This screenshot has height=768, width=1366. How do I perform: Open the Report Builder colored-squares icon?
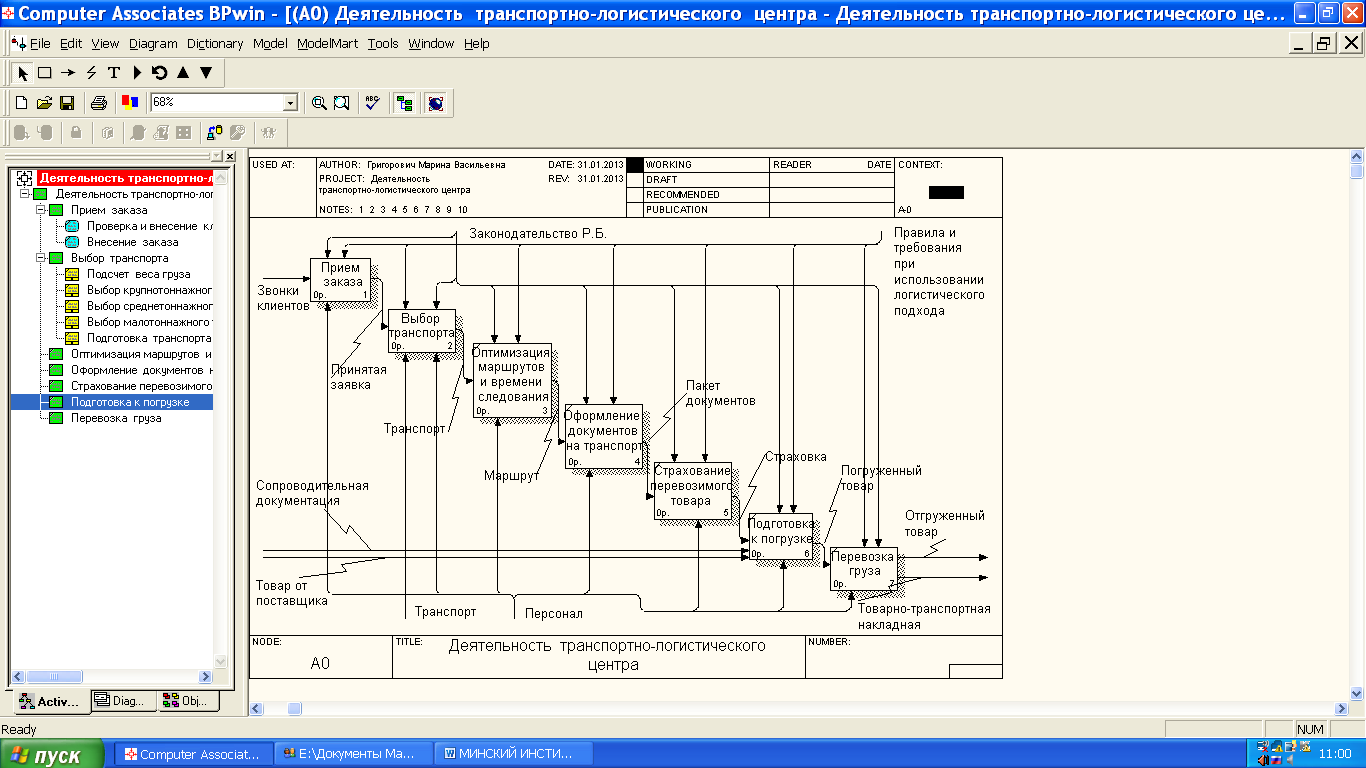[130, 103]
